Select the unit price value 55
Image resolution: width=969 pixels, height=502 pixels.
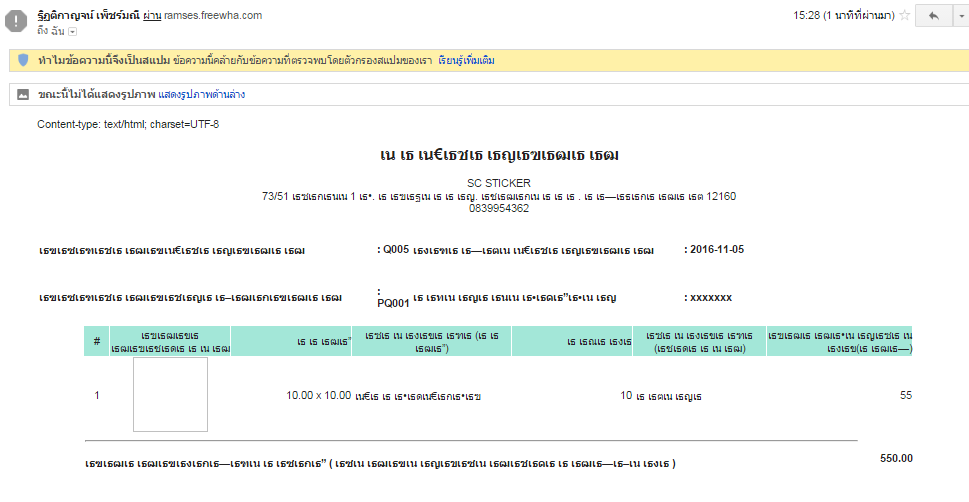pyautogui.click(x=906, y=395)
